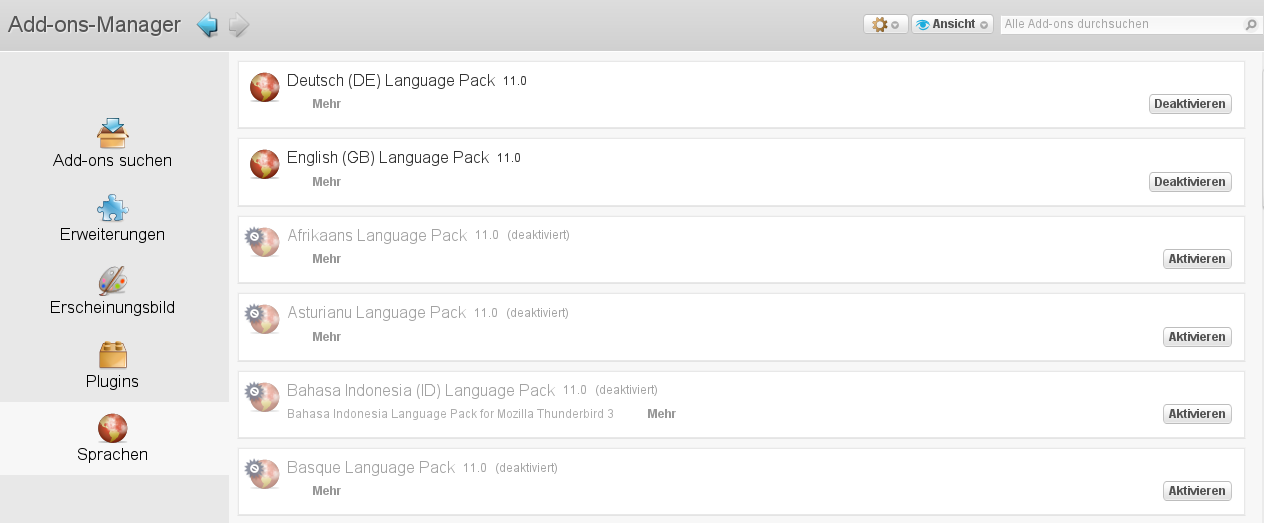
Task: Click the disabled Basque Language Pack icon
Action: click(x=262, y=473)
